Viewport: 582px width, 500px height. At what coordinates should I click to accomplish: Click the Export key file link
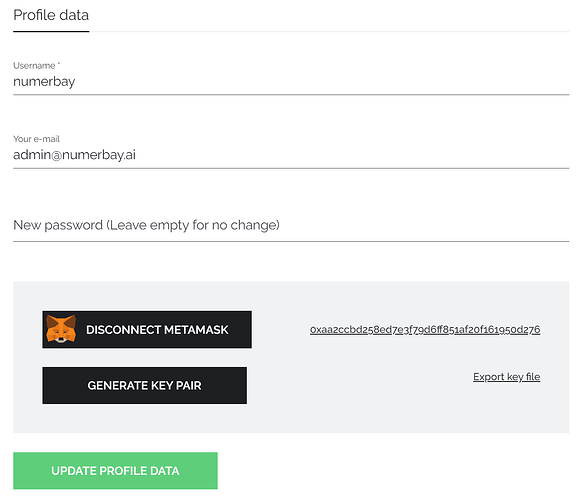coord(506,377)
